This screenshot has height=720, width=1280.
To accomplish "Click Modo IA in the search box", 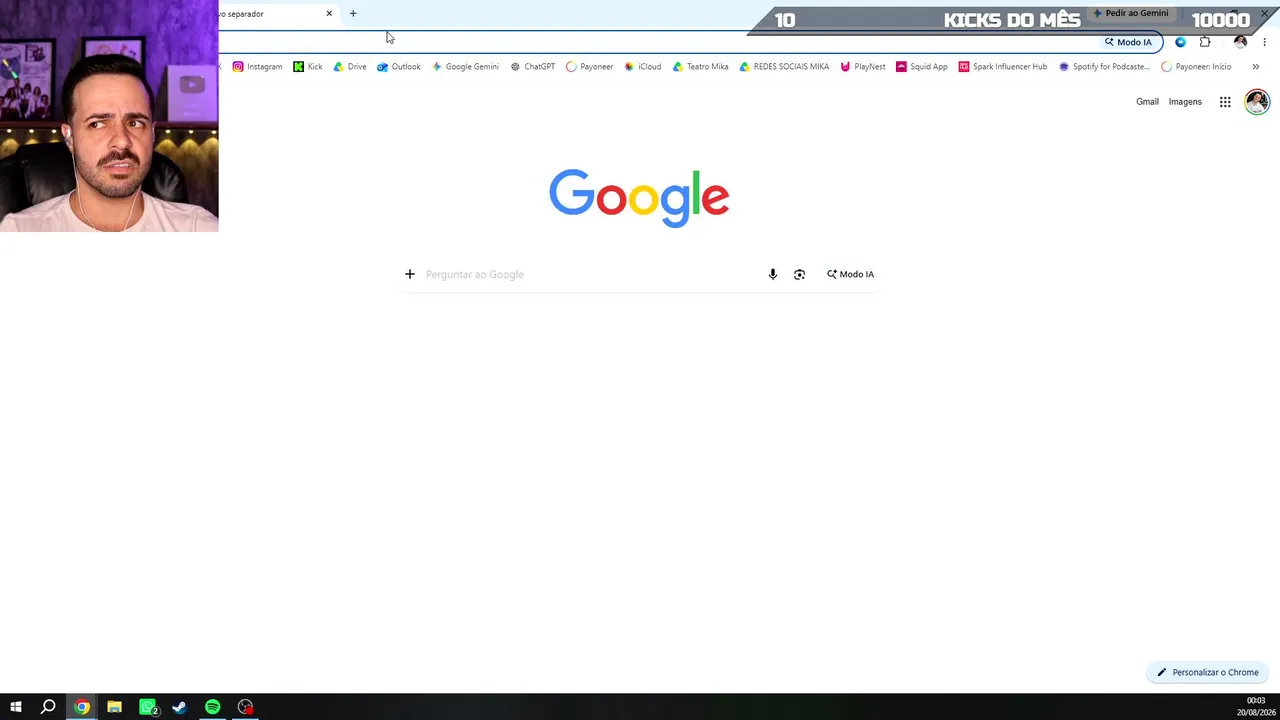I will click(850, 274).
